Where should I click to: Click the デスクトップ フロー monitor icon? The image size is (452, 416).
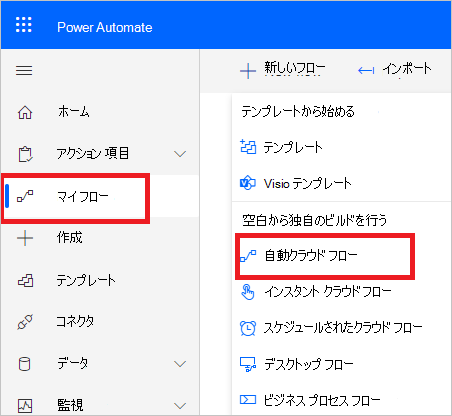[x=248, y=364]
